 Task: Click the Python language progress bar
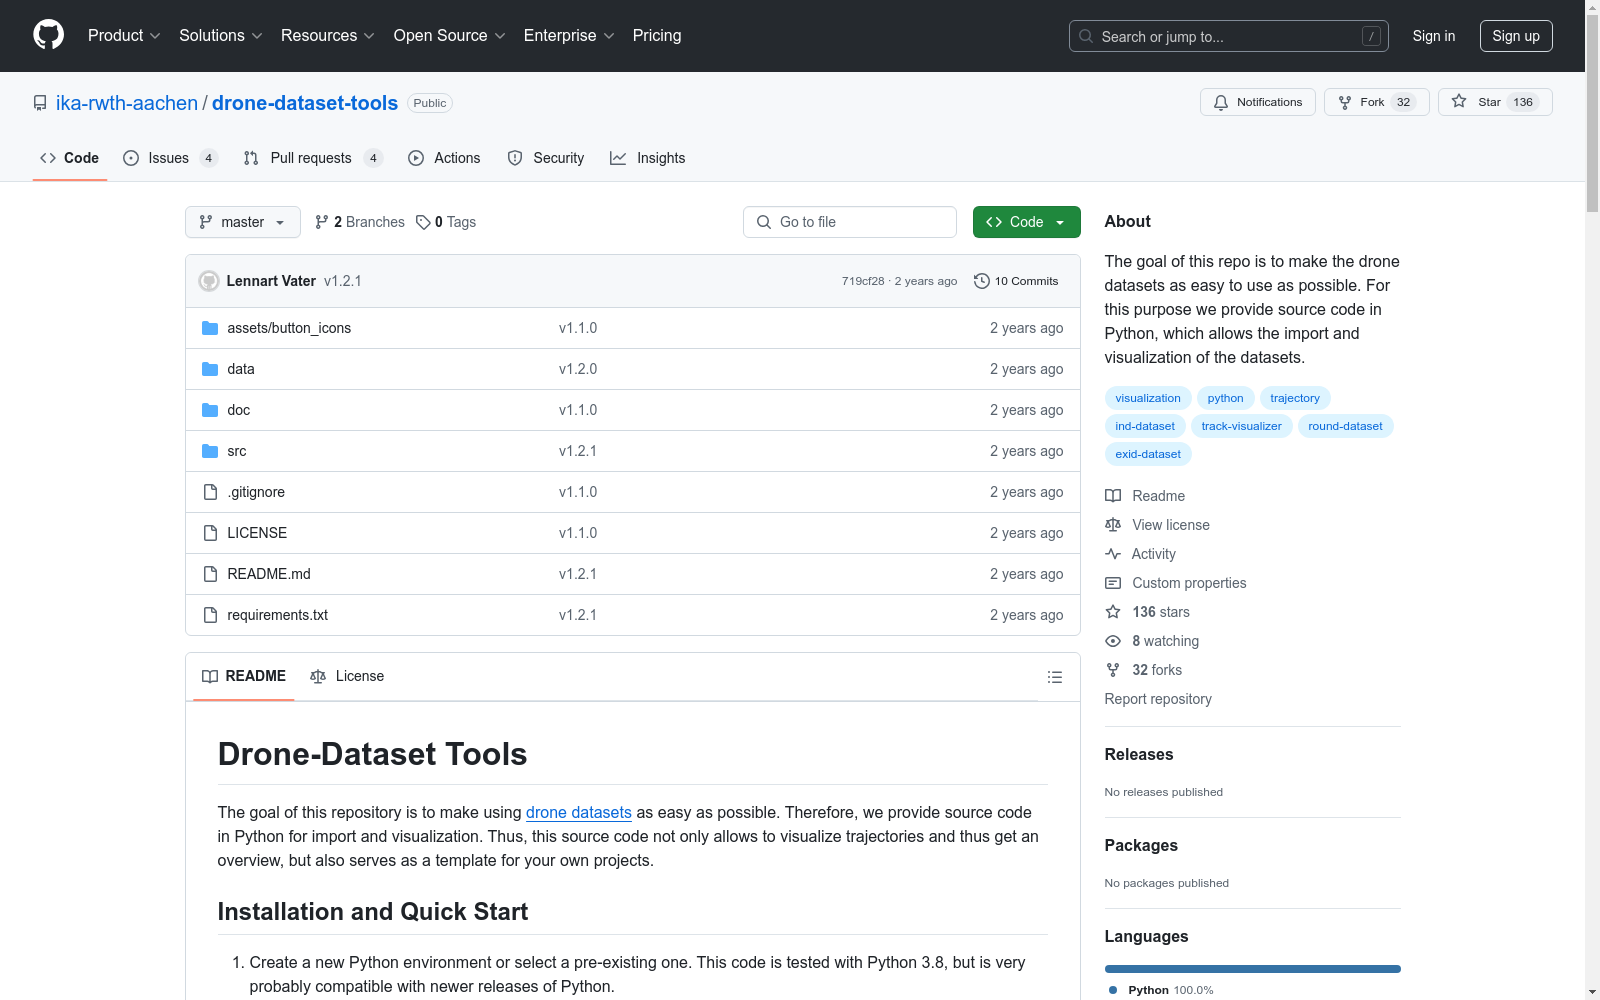coord(1253,969)
